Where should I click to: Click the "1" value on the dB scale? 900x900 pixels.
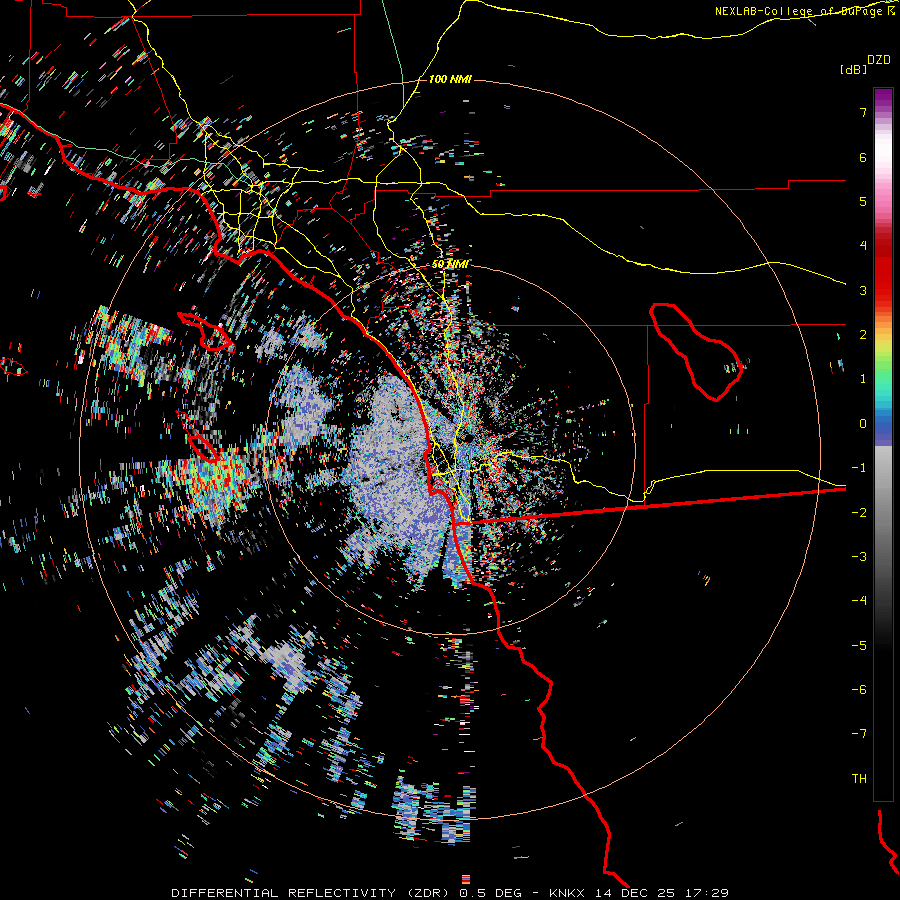tap(863, 379)
